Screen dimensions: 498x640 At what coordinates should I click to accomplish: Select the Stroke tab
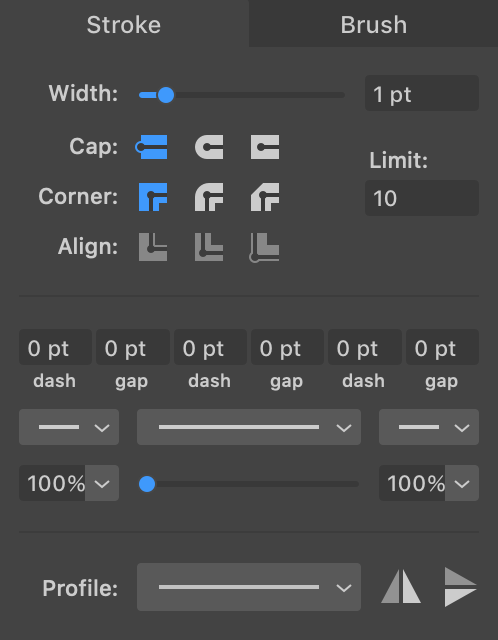coord(124,24)
